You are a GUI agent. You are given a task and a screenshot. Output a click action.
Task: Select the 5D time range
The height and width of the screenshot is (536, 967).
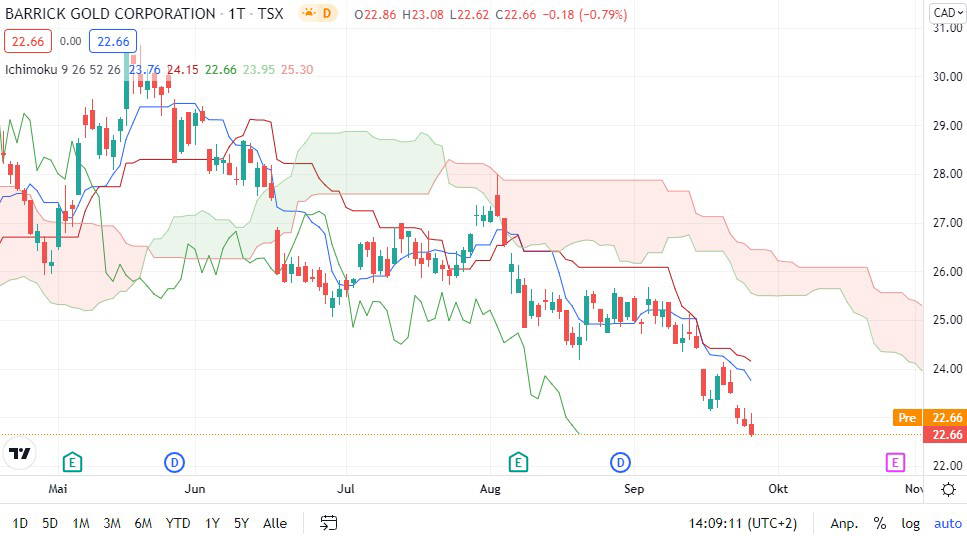[50, 523]
